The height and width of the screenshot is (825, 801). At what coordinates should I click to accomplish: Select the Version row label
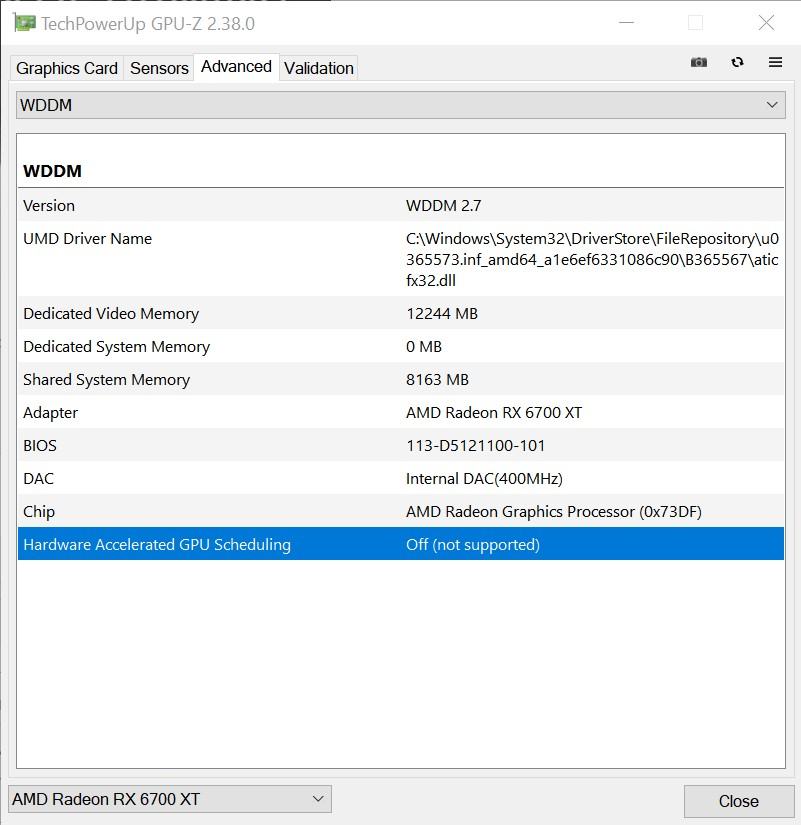pos(49,206)
